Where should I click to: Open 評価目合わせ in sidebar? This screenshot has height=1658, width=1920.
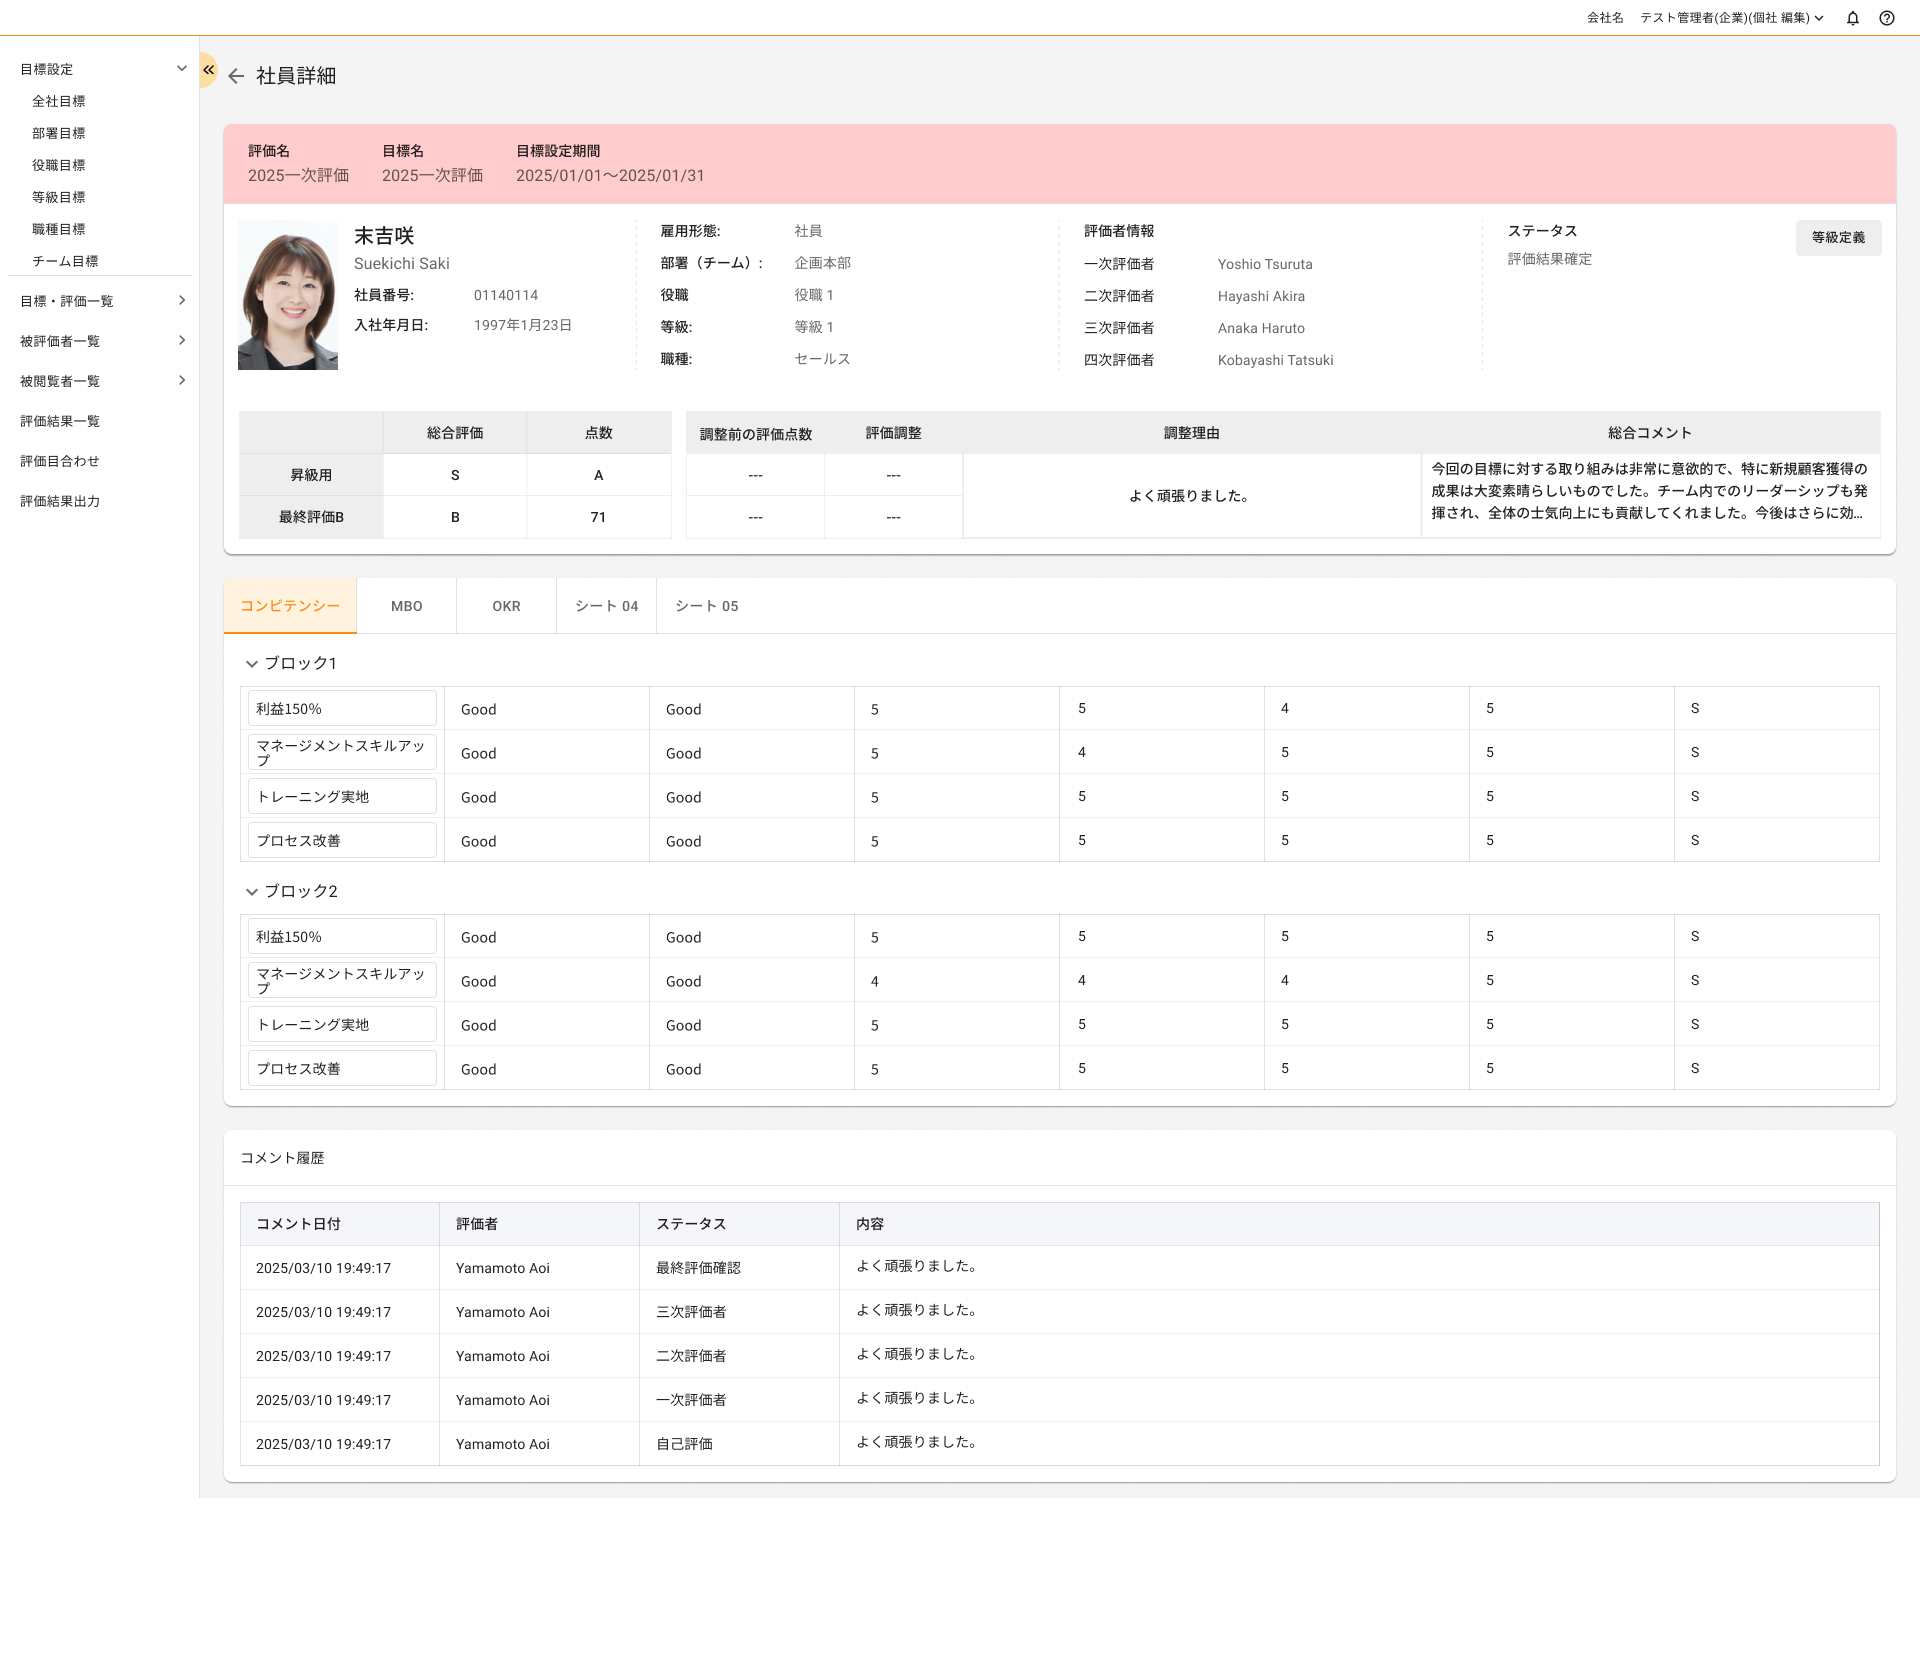(x=60, y=461)
